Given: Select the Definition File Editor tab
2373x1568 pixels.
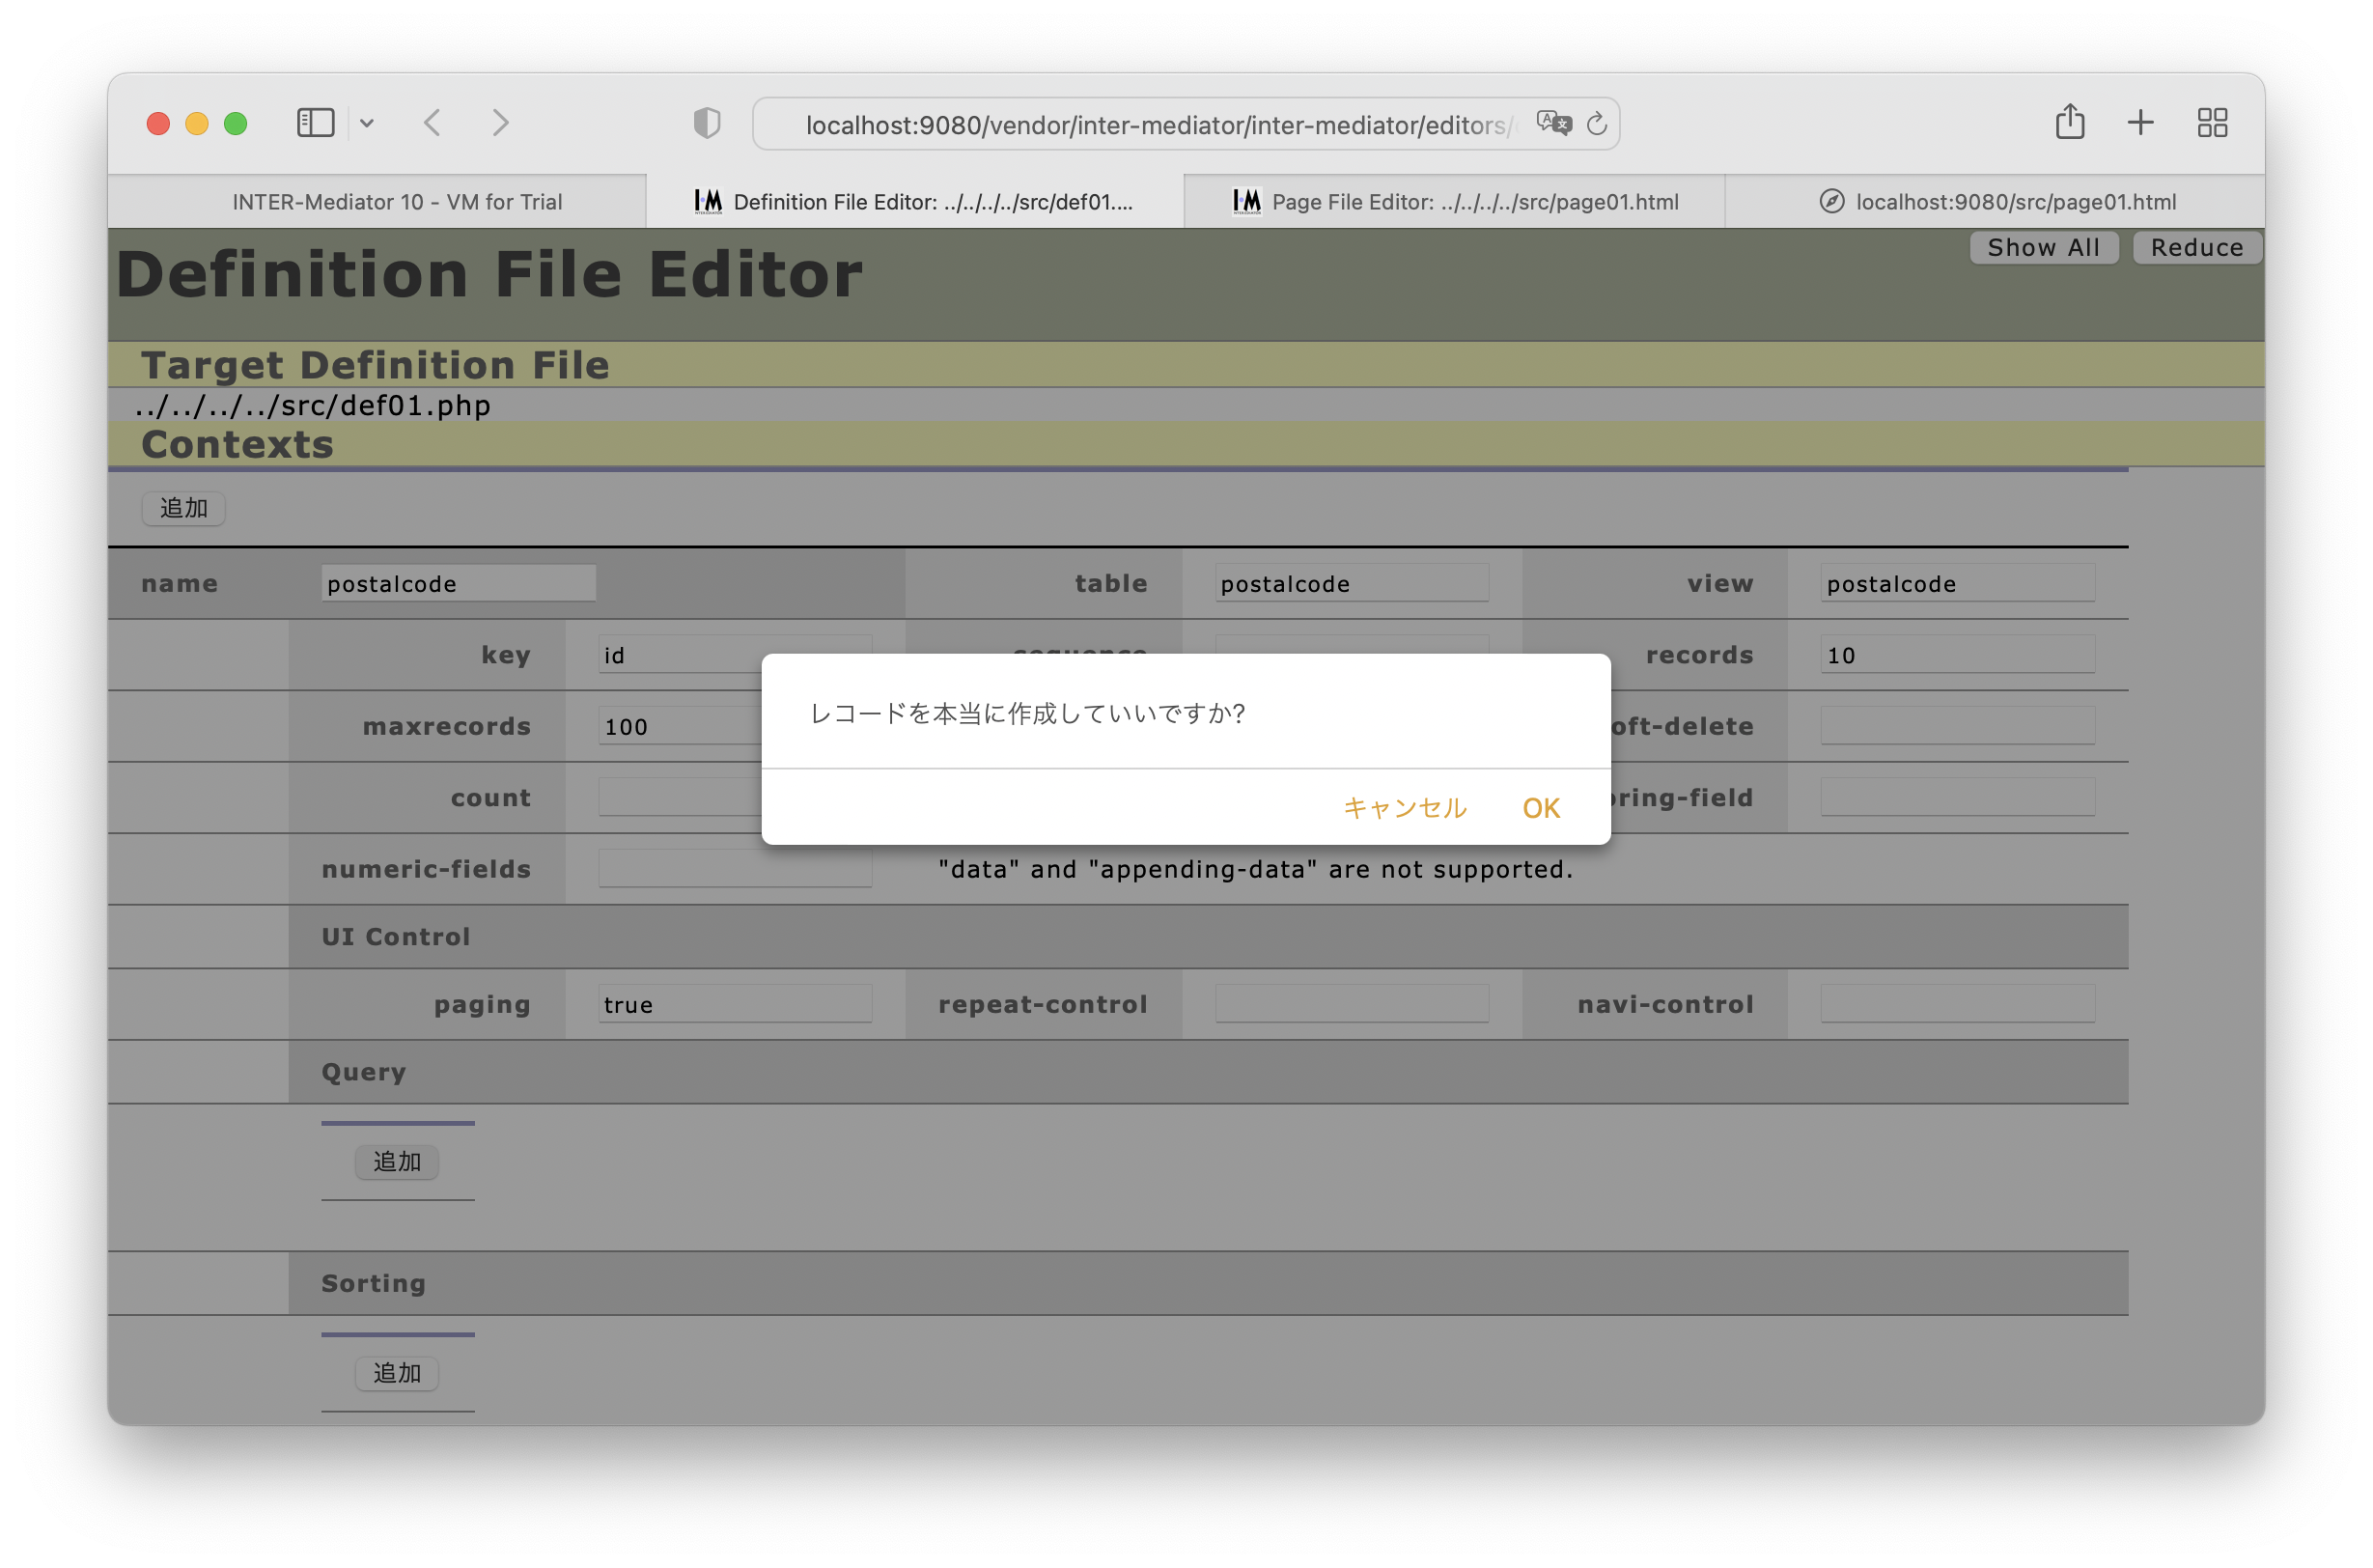Looking at the screenshot, I should (915, 202).
